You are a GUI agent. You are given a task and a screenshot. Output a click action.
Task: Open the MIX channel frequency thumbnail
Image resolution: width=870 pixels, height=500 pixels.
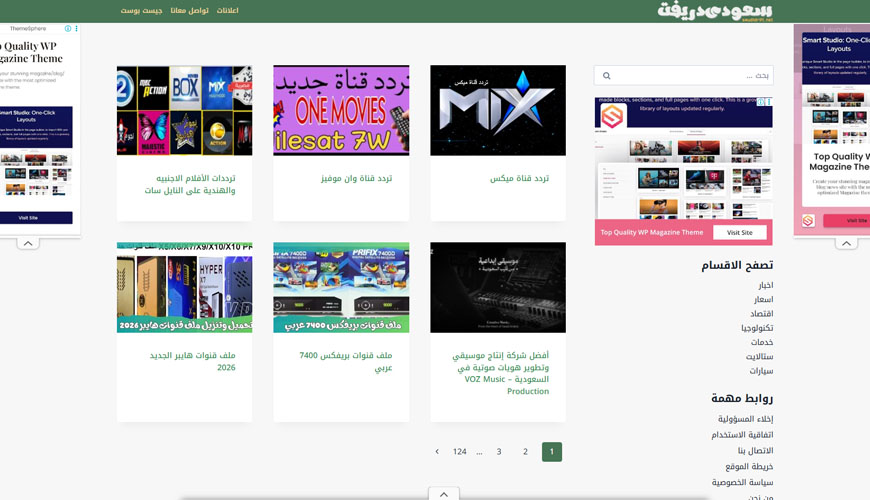click(x=498, y=110)
